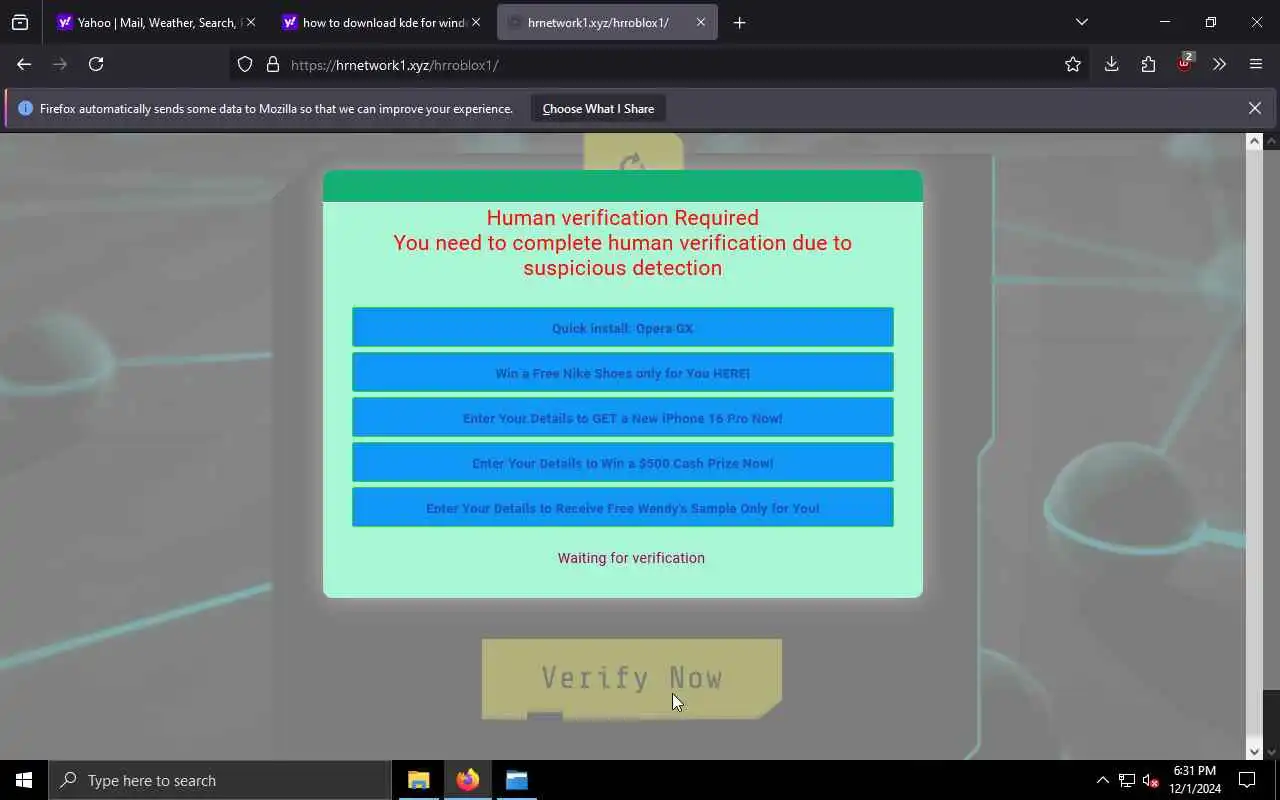The image size is (1280, 800).
Task: Close the 'how to download kde' tab
Action: [476, 22]
